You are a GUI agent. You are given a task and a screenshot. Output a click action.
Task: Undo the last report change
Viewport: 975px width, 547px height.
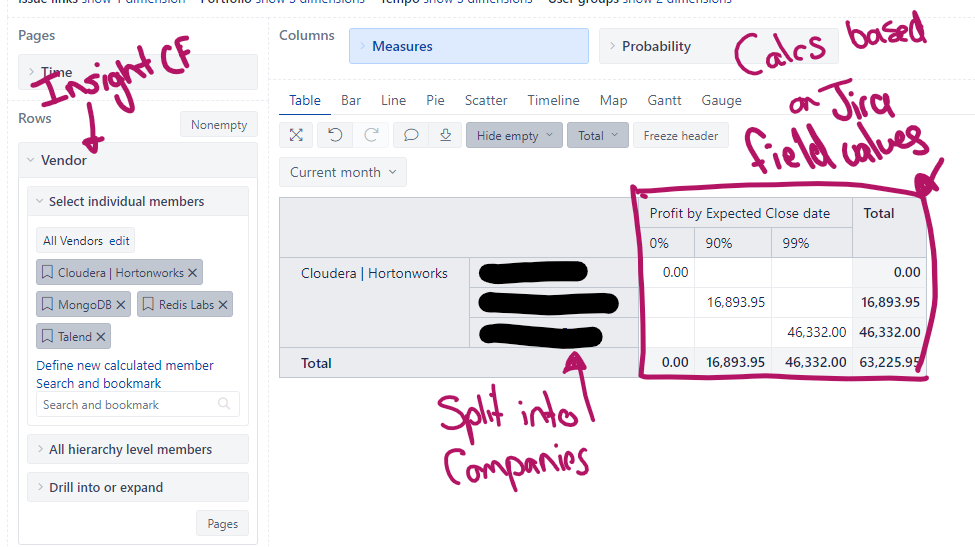click(335, 136)
